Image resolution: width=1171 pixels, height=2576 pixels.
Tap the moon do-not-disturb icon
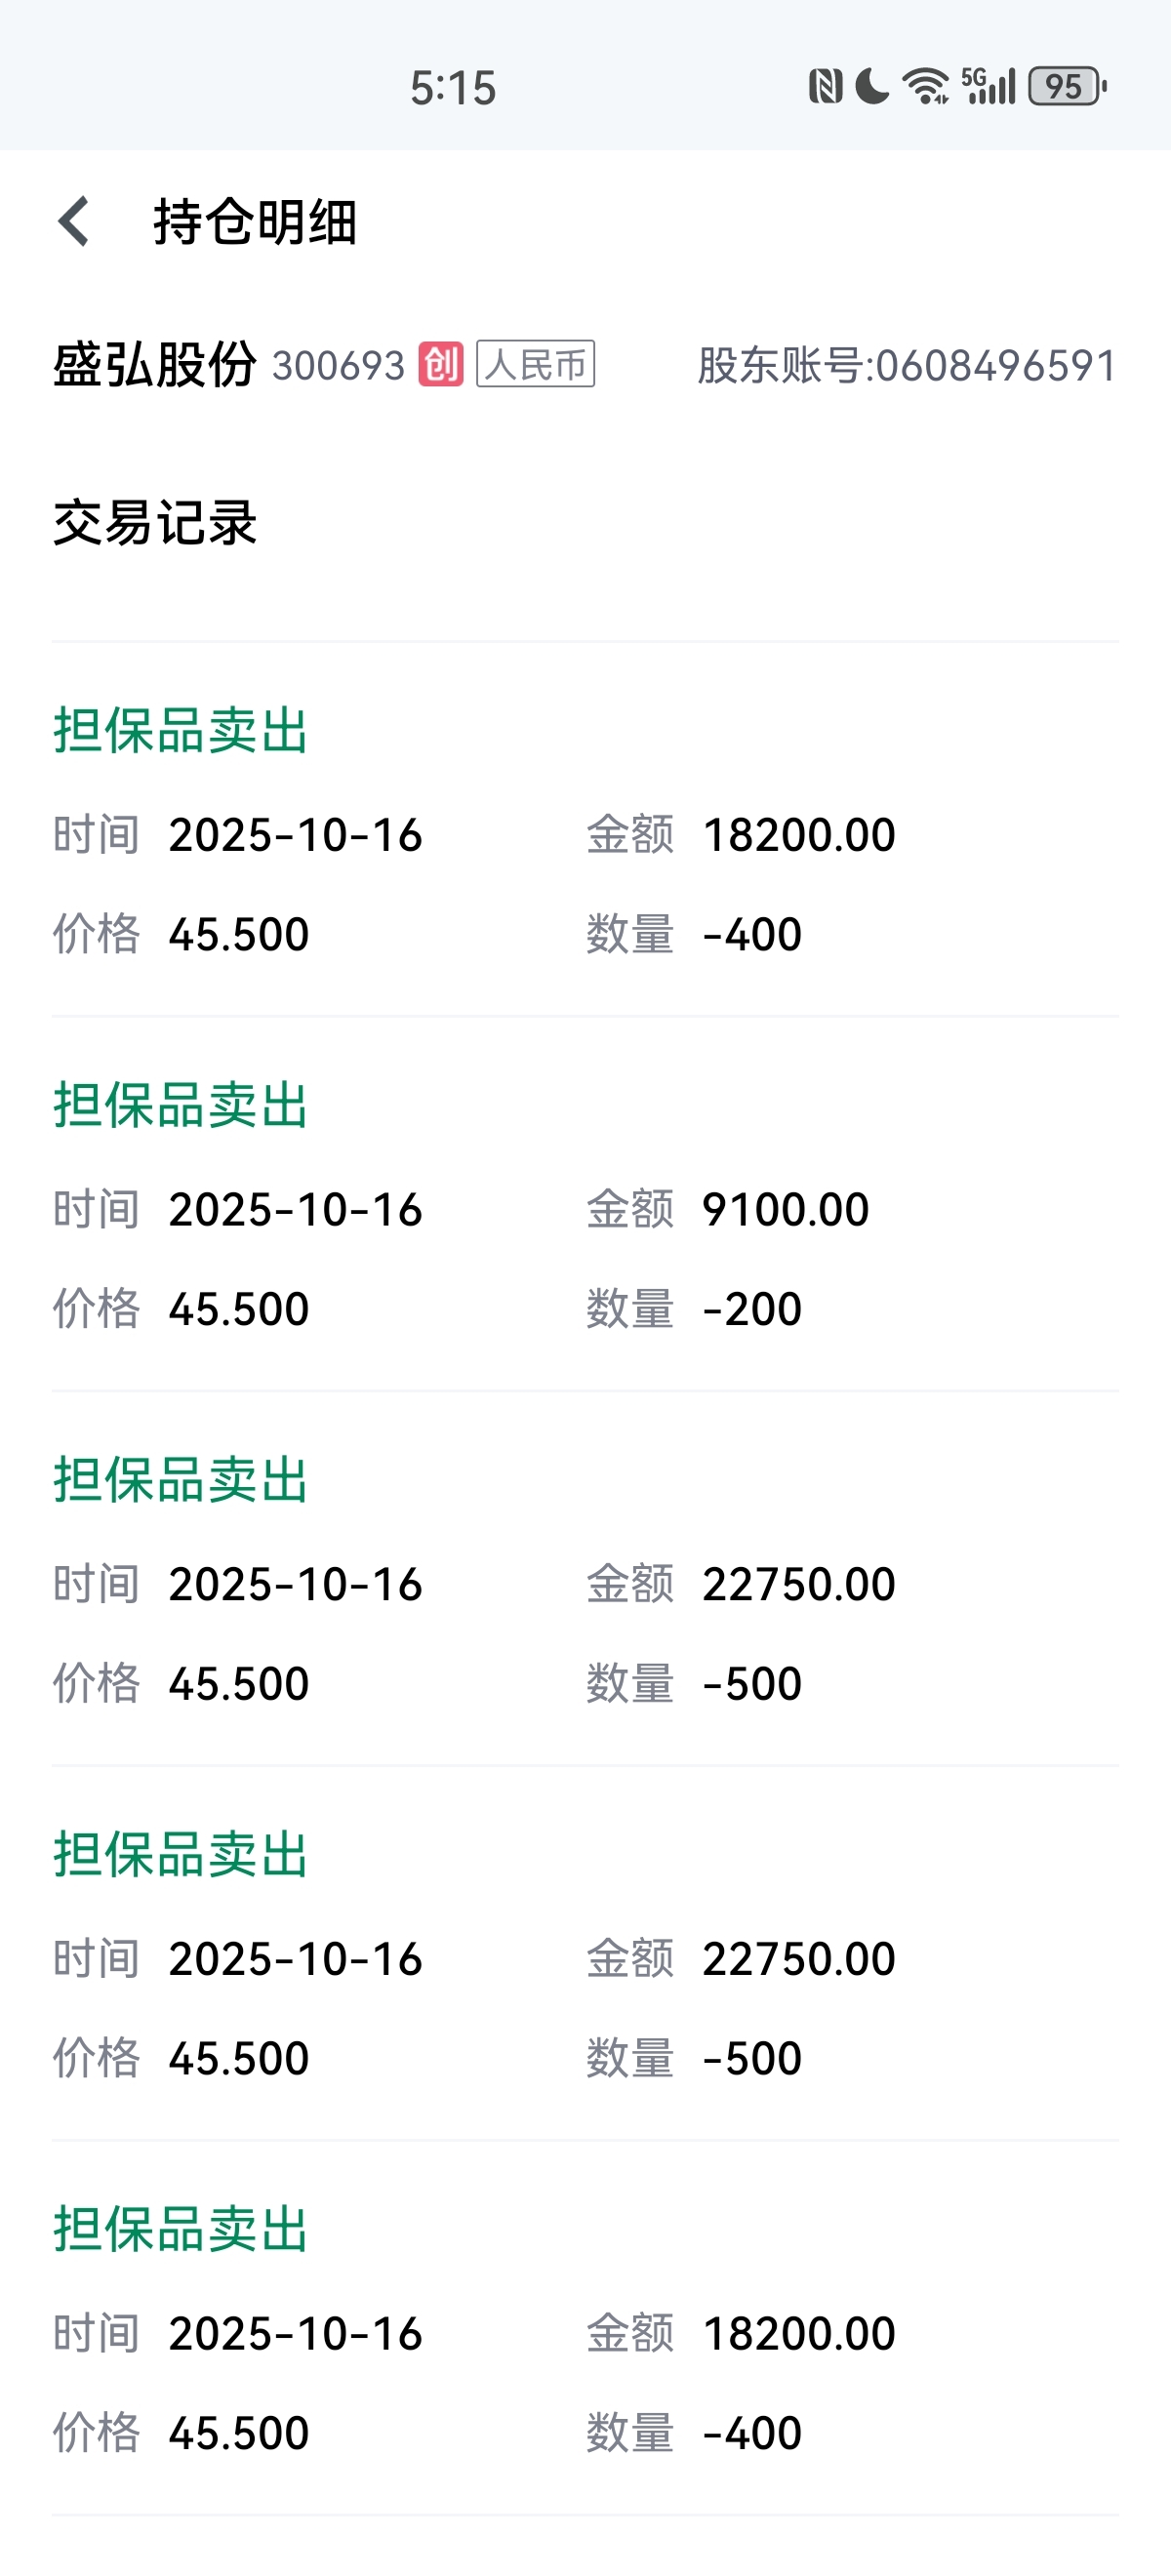point(872,86)
